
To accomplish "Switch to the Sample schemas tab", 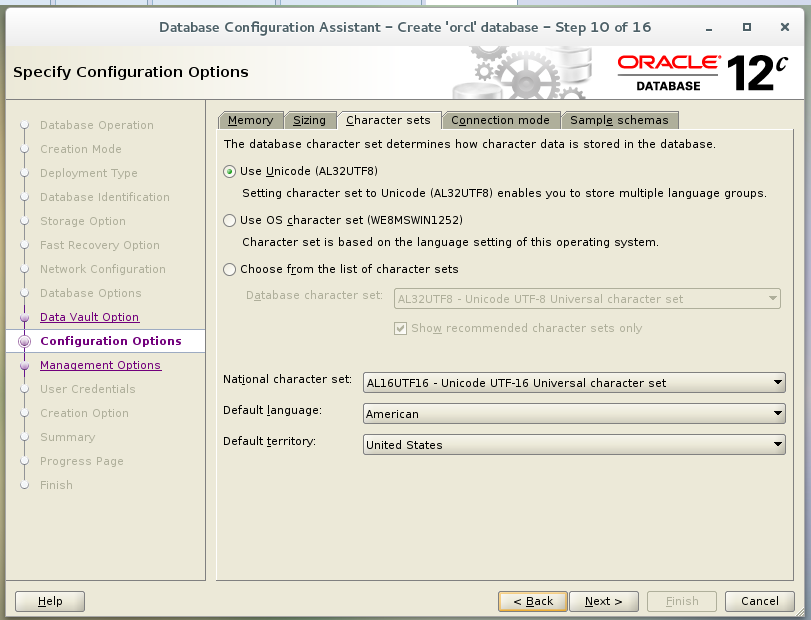I will [x=619, y=120].
